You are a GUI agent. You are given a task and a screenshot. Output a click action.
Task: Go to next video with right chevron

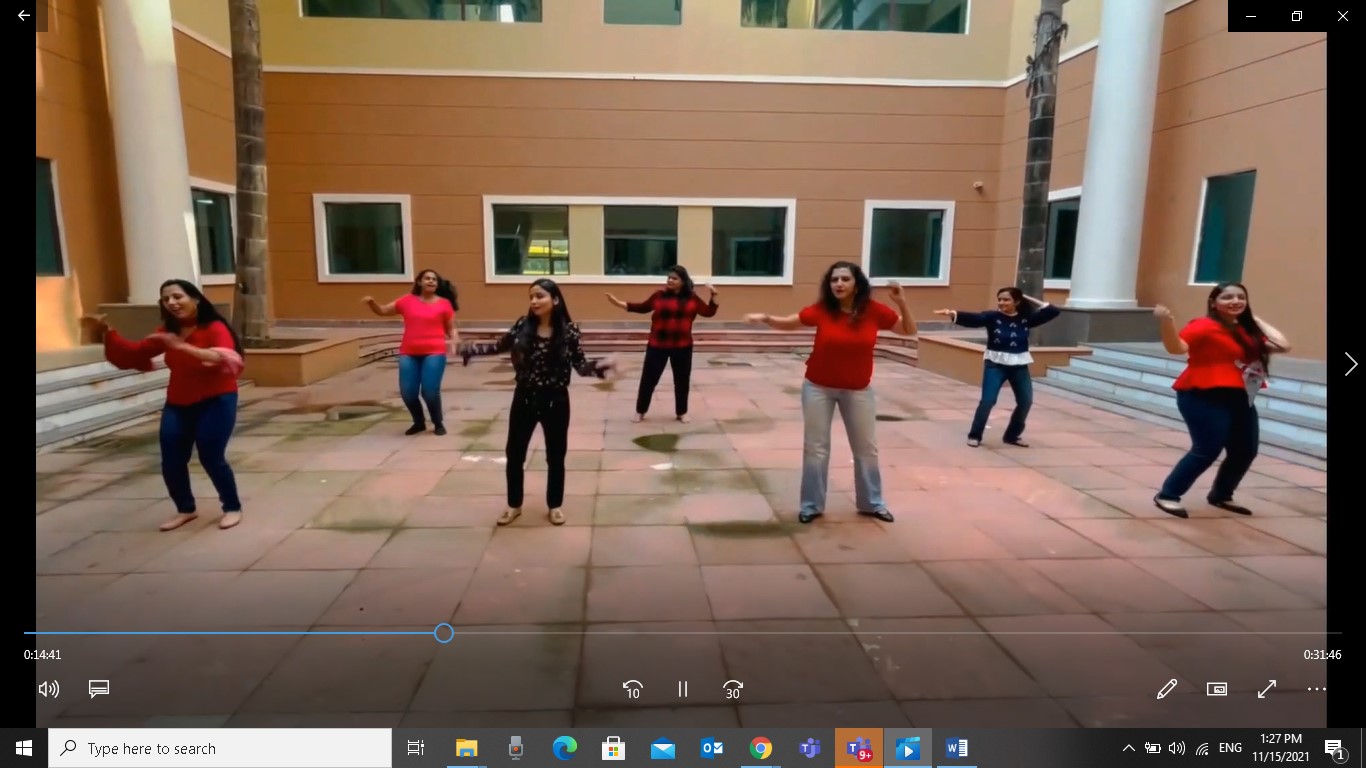[x=1350, y=364]
